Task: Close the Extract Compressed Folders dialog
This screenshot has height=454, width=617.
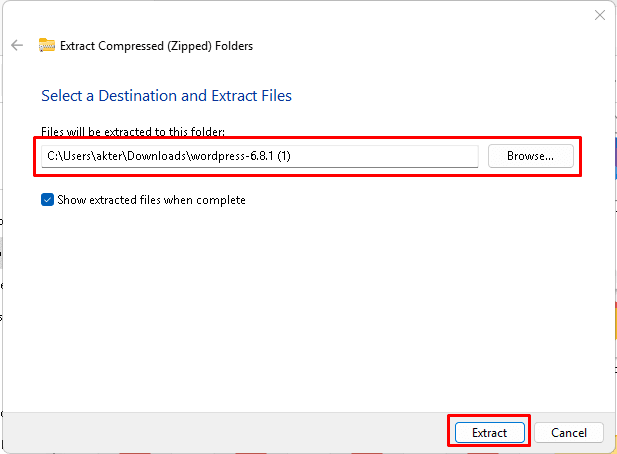Action: [x=600, y=15]
